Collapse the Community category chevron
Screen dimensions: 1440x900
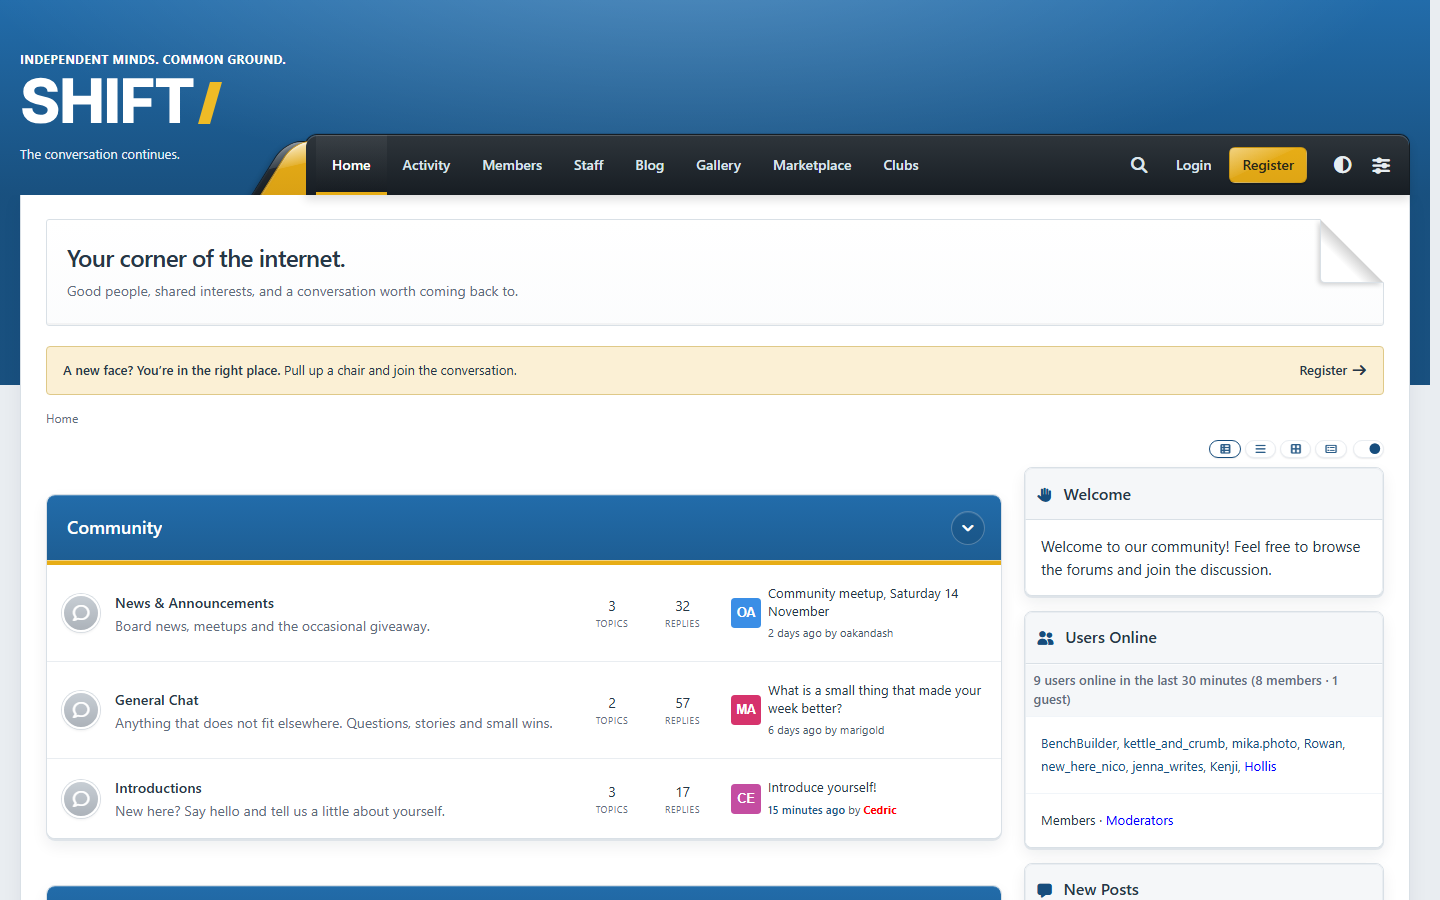pos(968,528)
